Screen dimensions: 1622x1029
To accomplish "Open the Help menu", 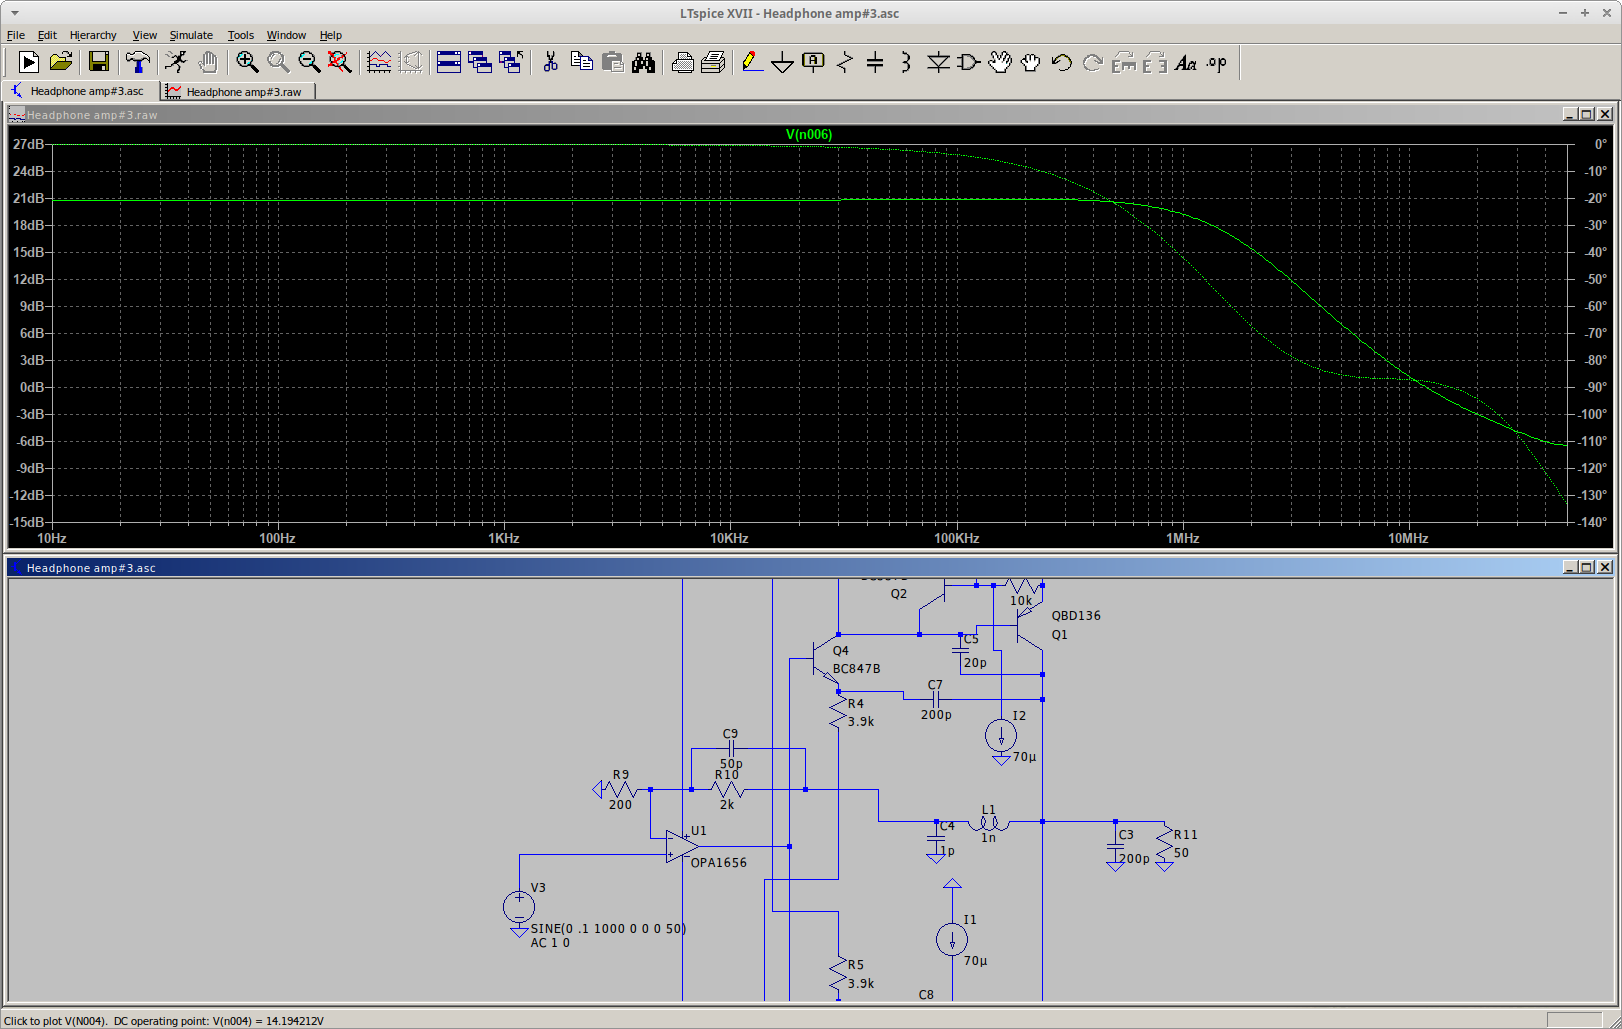I will click(331, 35).
